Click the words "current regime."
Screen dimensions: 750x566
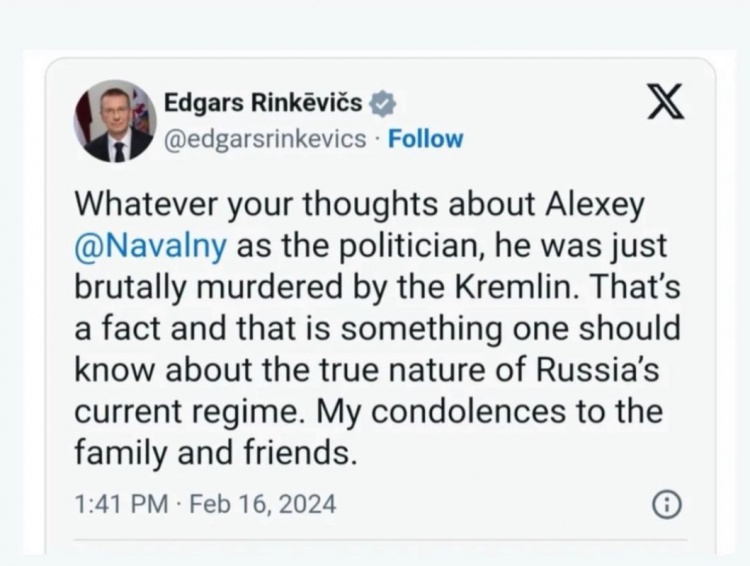pyautogui.click(x=190, y=411)
